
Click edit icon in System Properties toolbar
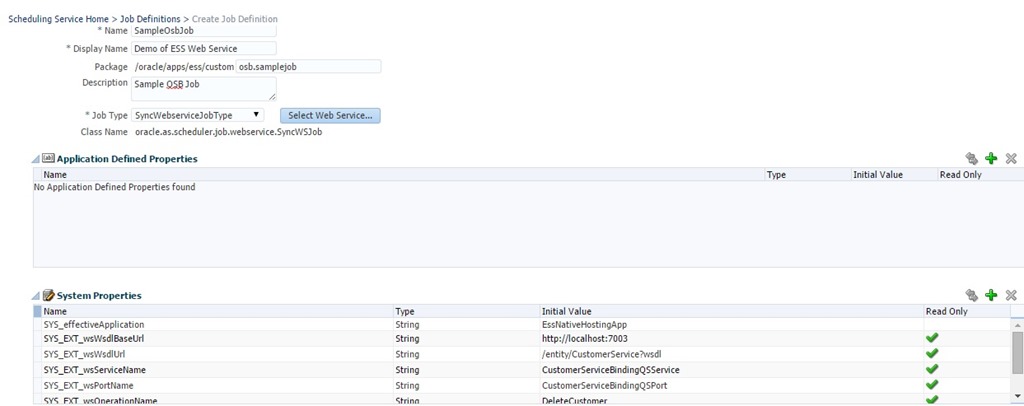[971, 295]
